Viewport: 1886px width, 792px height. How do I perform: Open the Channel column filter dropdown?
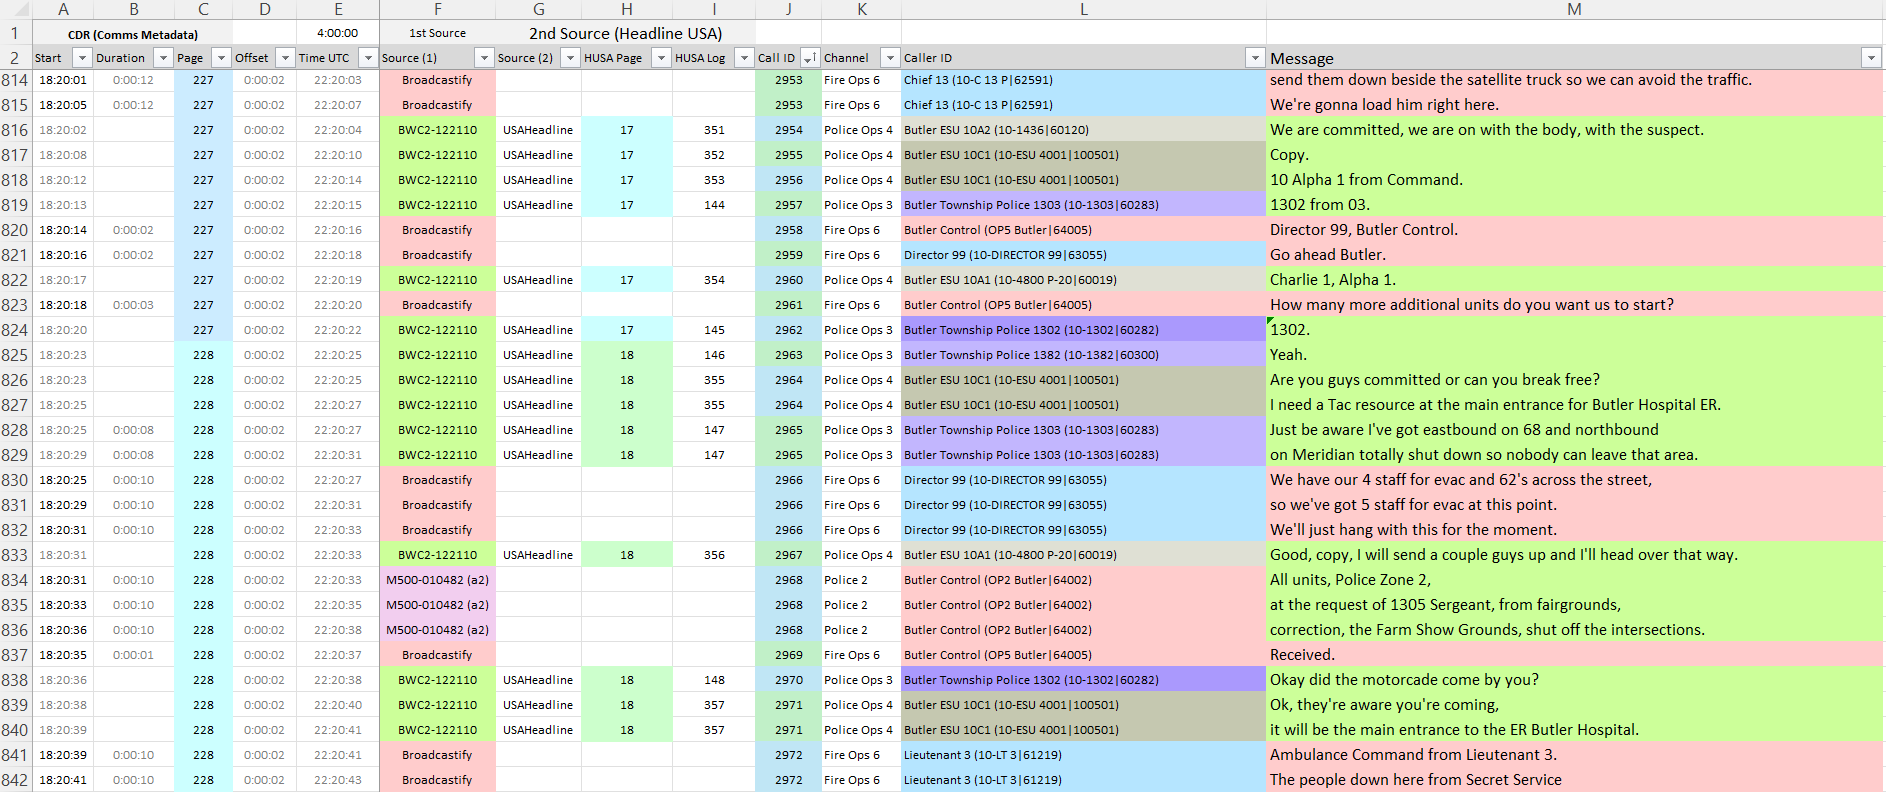(x=889, y=58)
